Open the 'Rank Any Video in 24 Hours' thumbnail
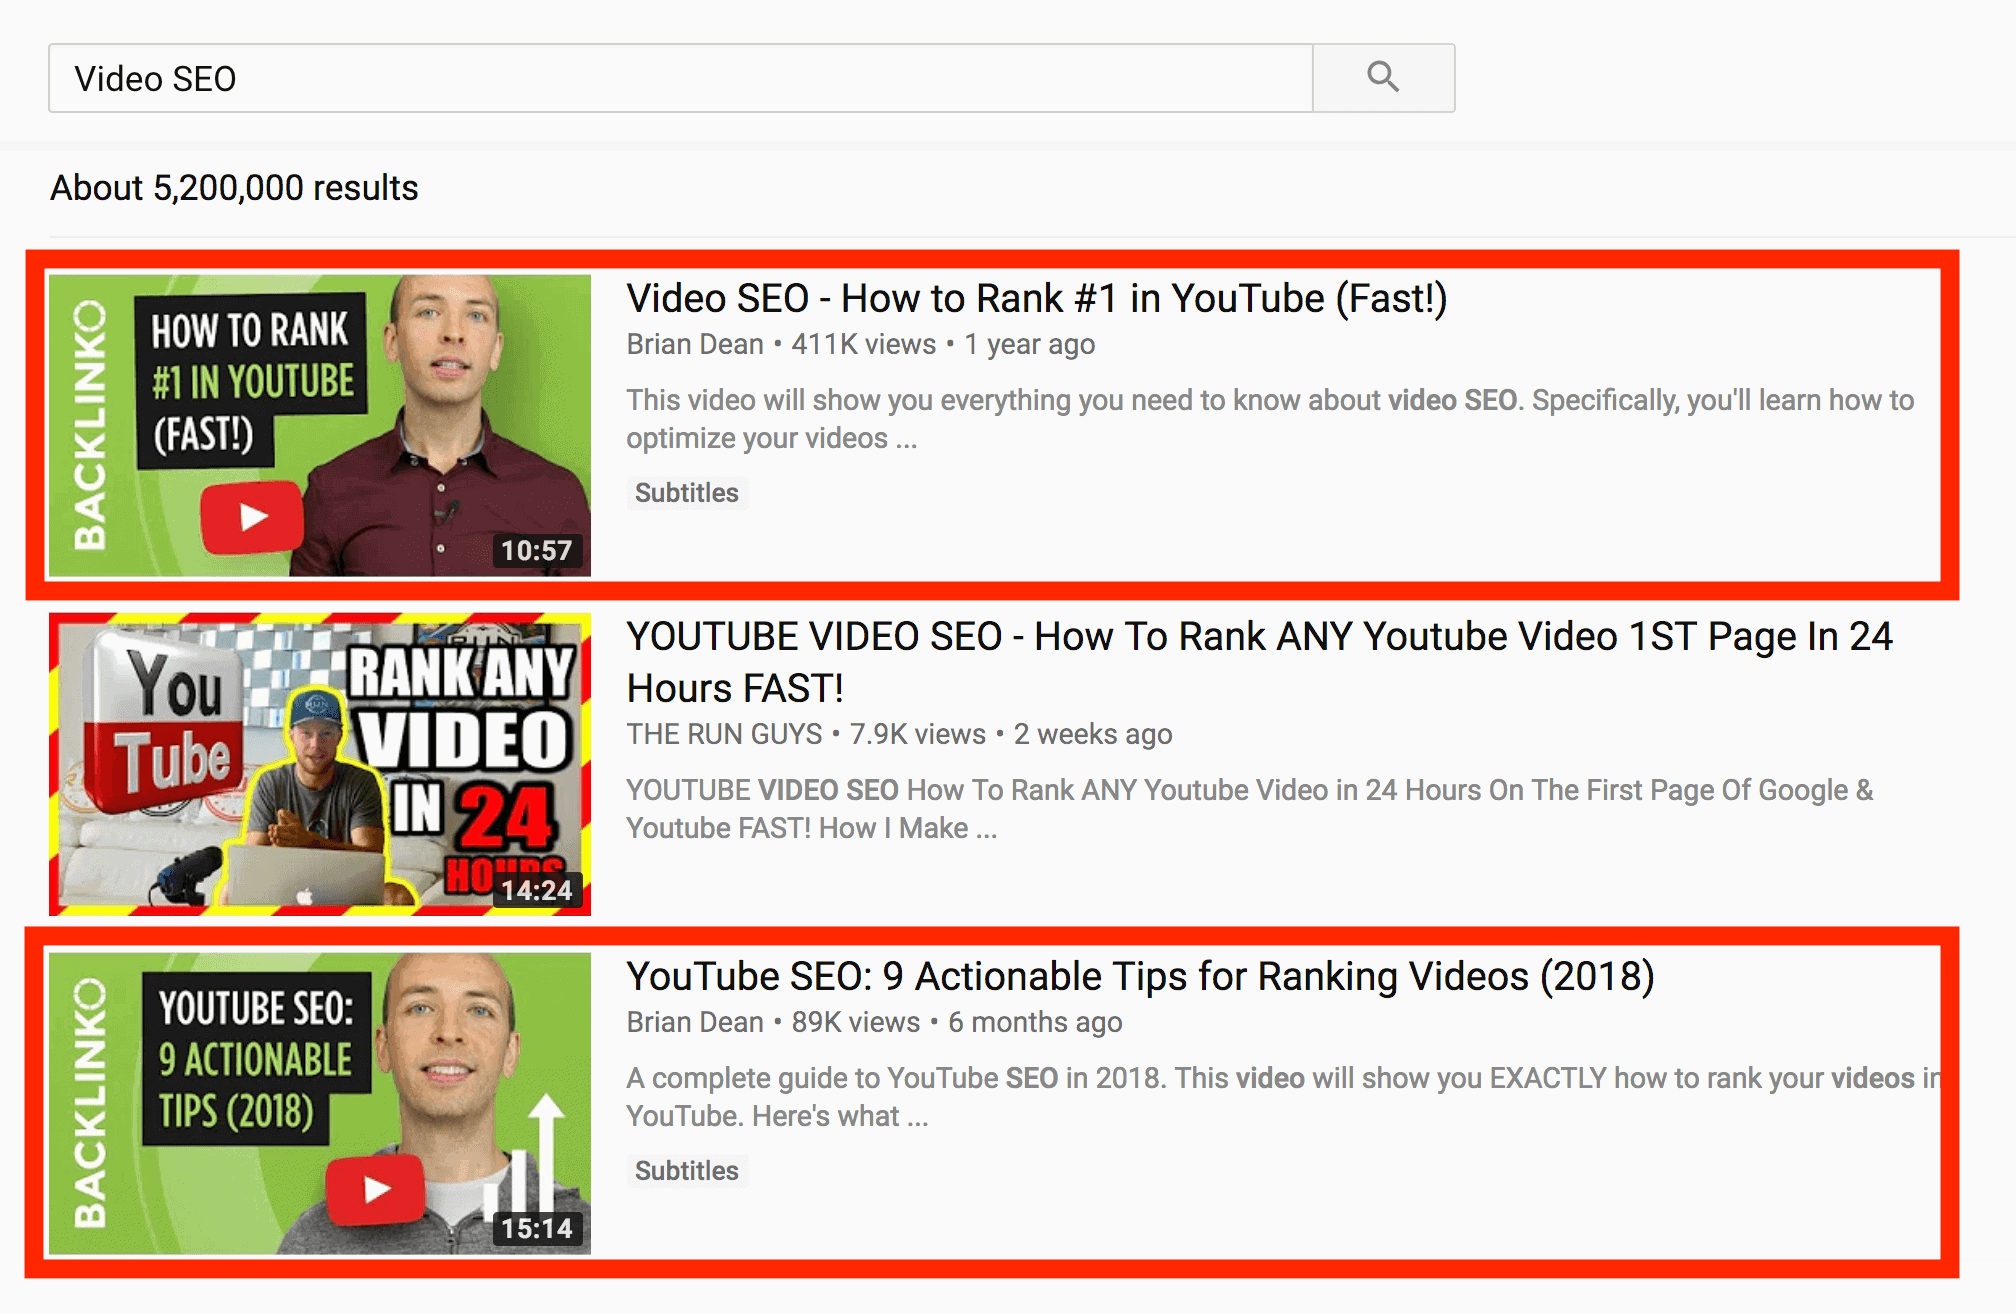2016x1314 pixels. (x=320, y=764)
